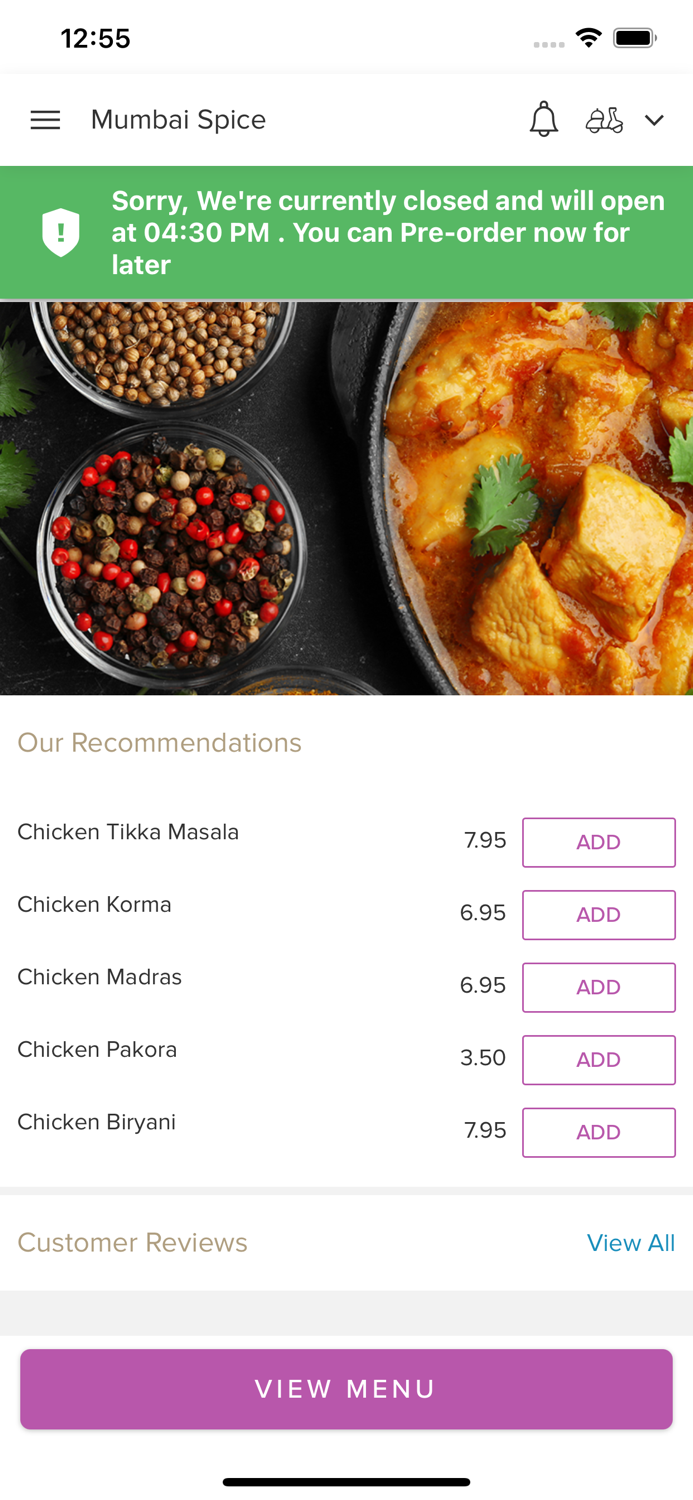Tap the battery indicator
Viewport: 693px width, 1500px height.
tap(634, 36)
